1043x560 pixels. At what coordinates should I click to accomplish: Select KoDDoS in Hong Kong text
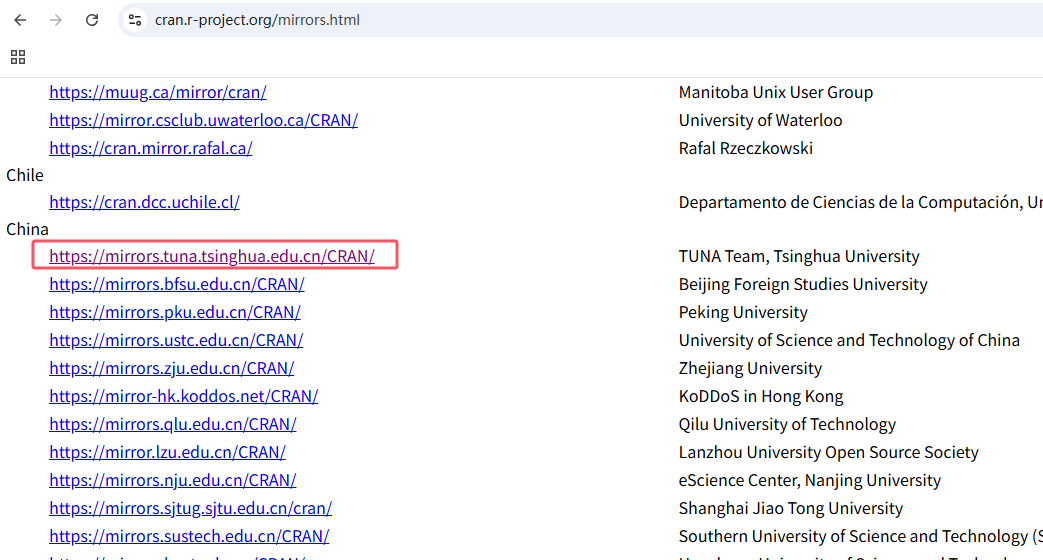[x=761, y=396]
